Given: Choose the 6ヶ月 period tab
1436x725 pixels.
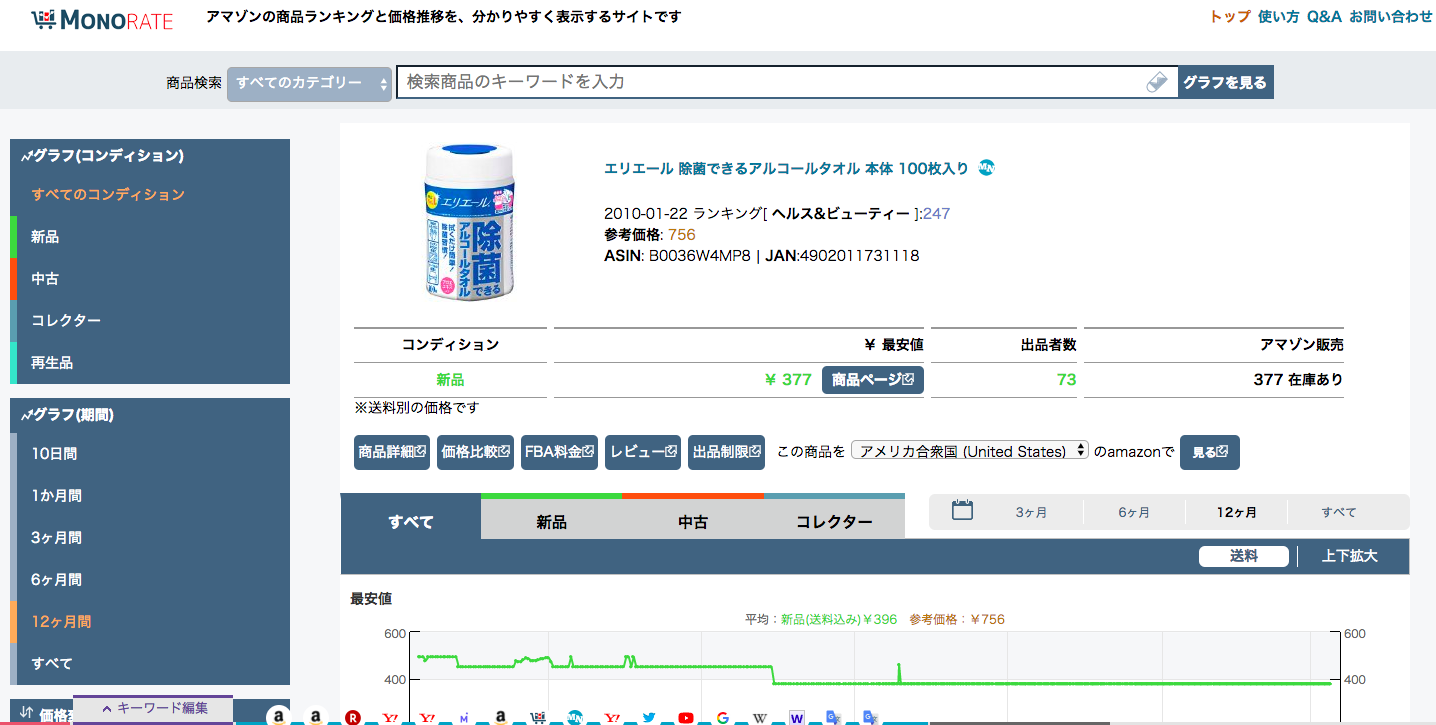Looking at the screenshot, I should tap(1134, 512).
